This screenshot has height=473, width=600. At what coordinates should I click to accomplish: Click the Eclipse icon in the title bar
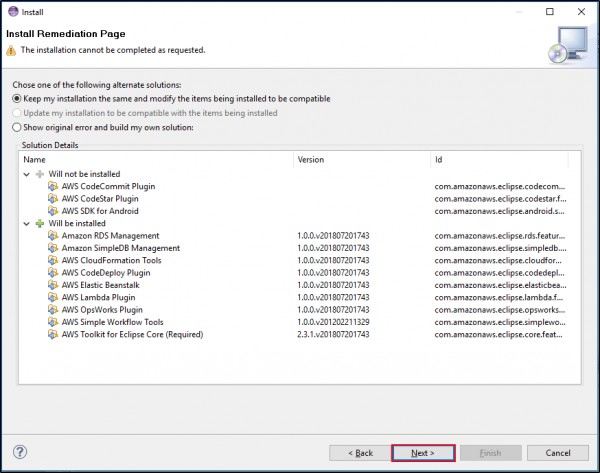pos(13,11)
